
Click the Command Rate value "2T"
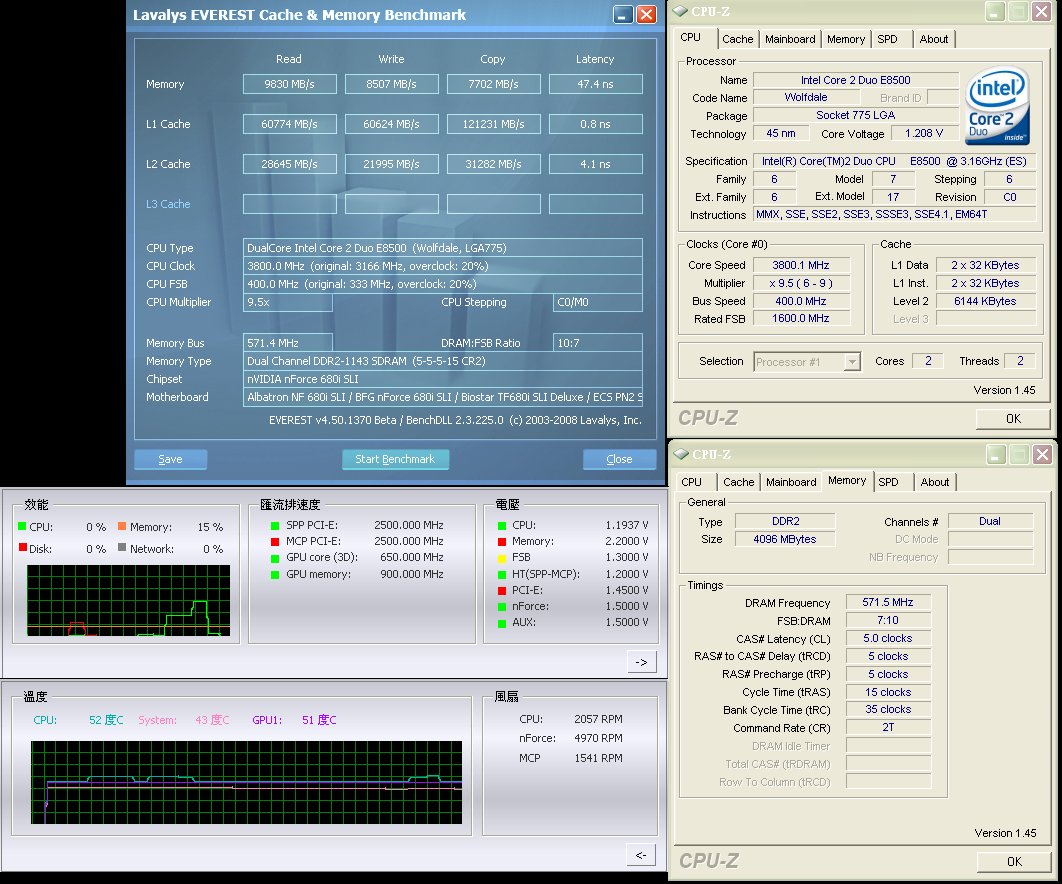point(888,728)
